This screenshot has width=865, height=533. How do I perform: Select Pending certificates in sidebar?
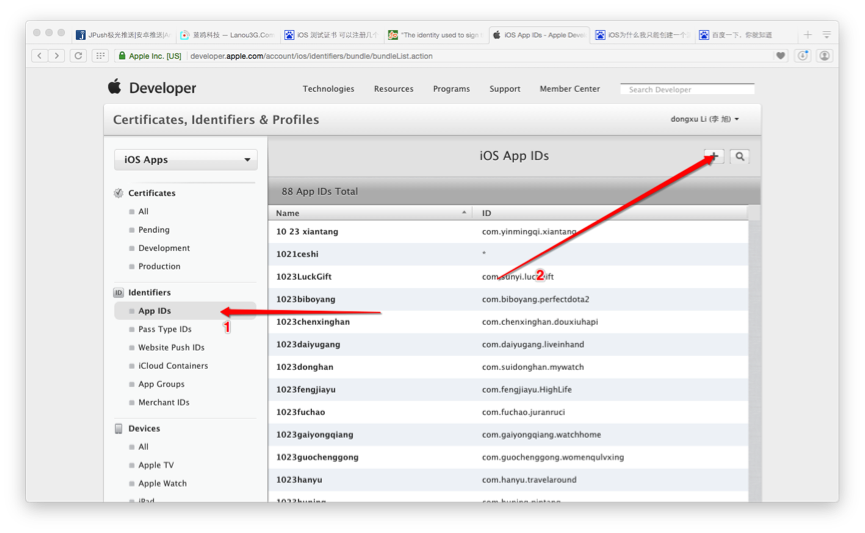(x=154, y=230)
